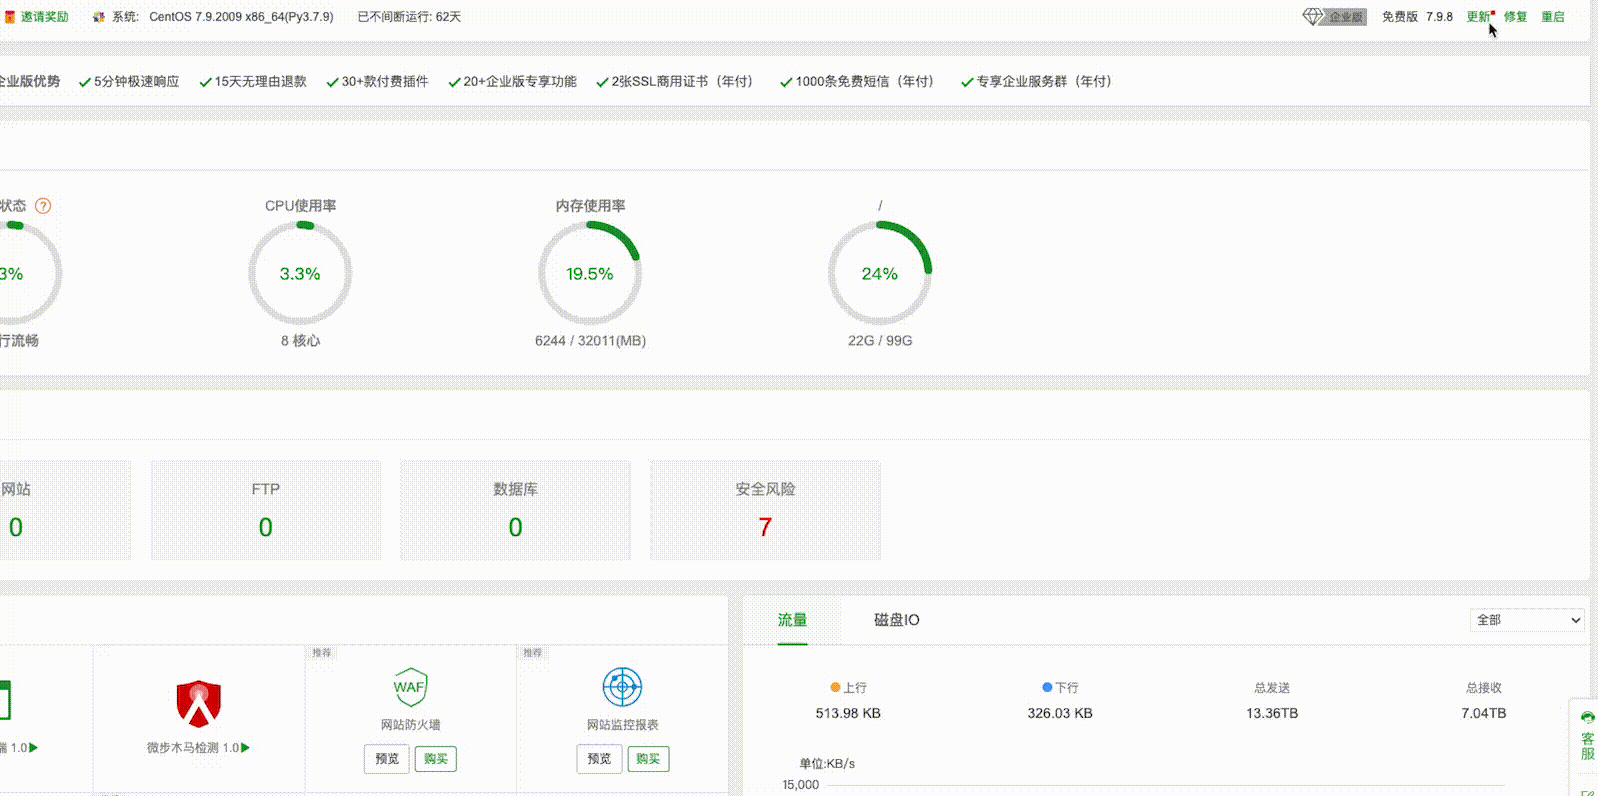Screen dimensions: 1598x796
Task: Click 预览 under 网站监控报表
Action: click(x=599, y=759)
